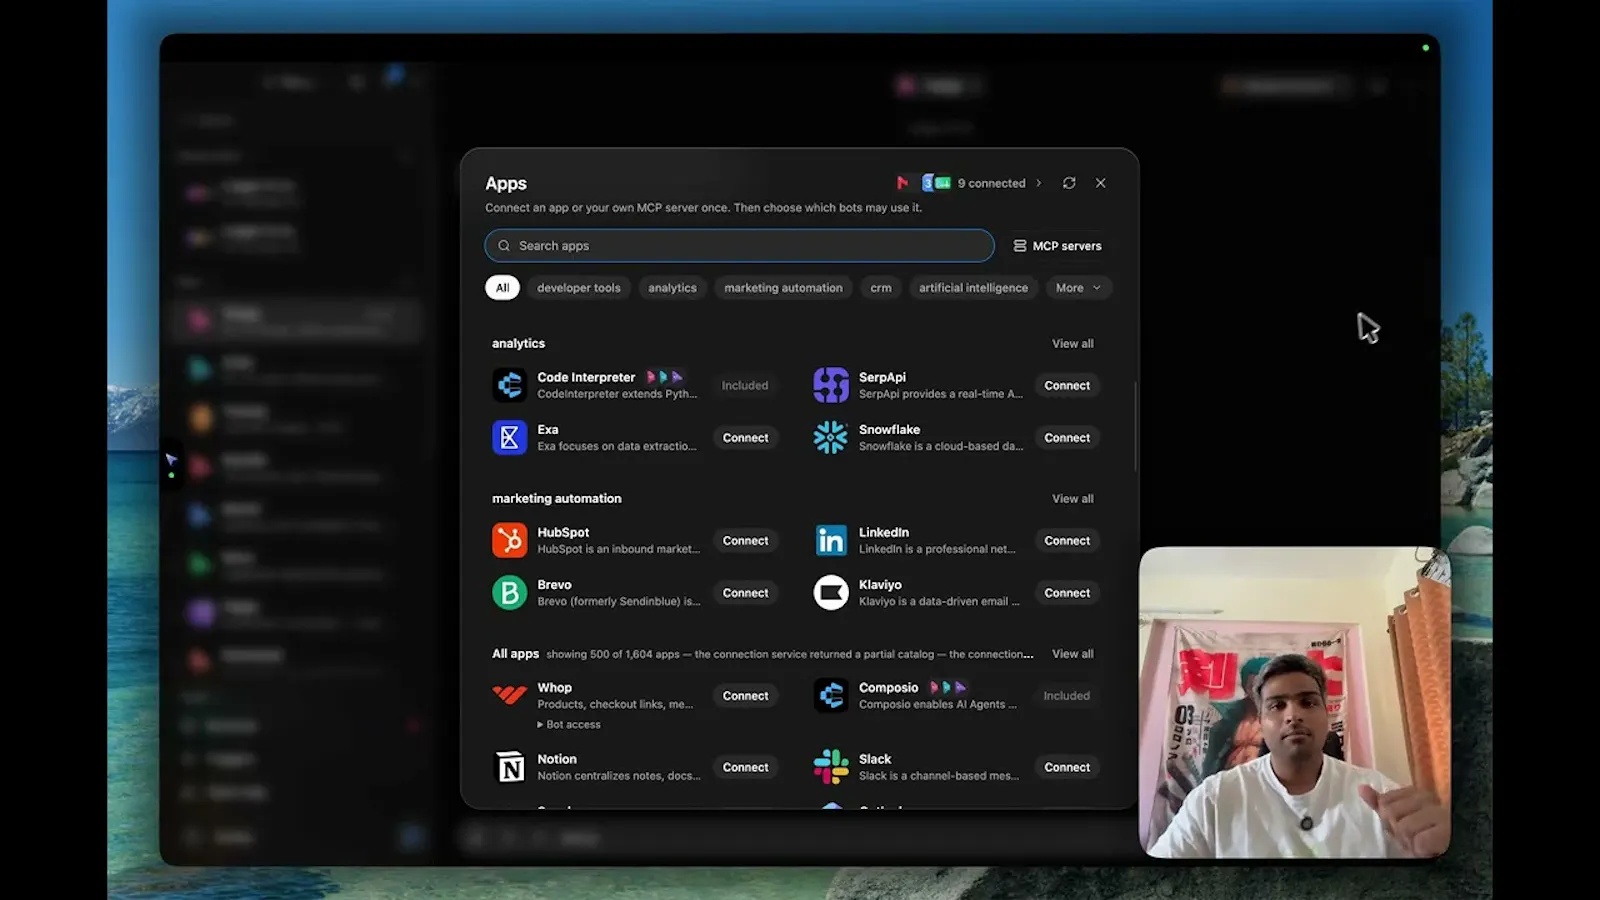Connect the Snowflake app
The width and height of the screenshot is (1600, 900).
pos(1067,437)
